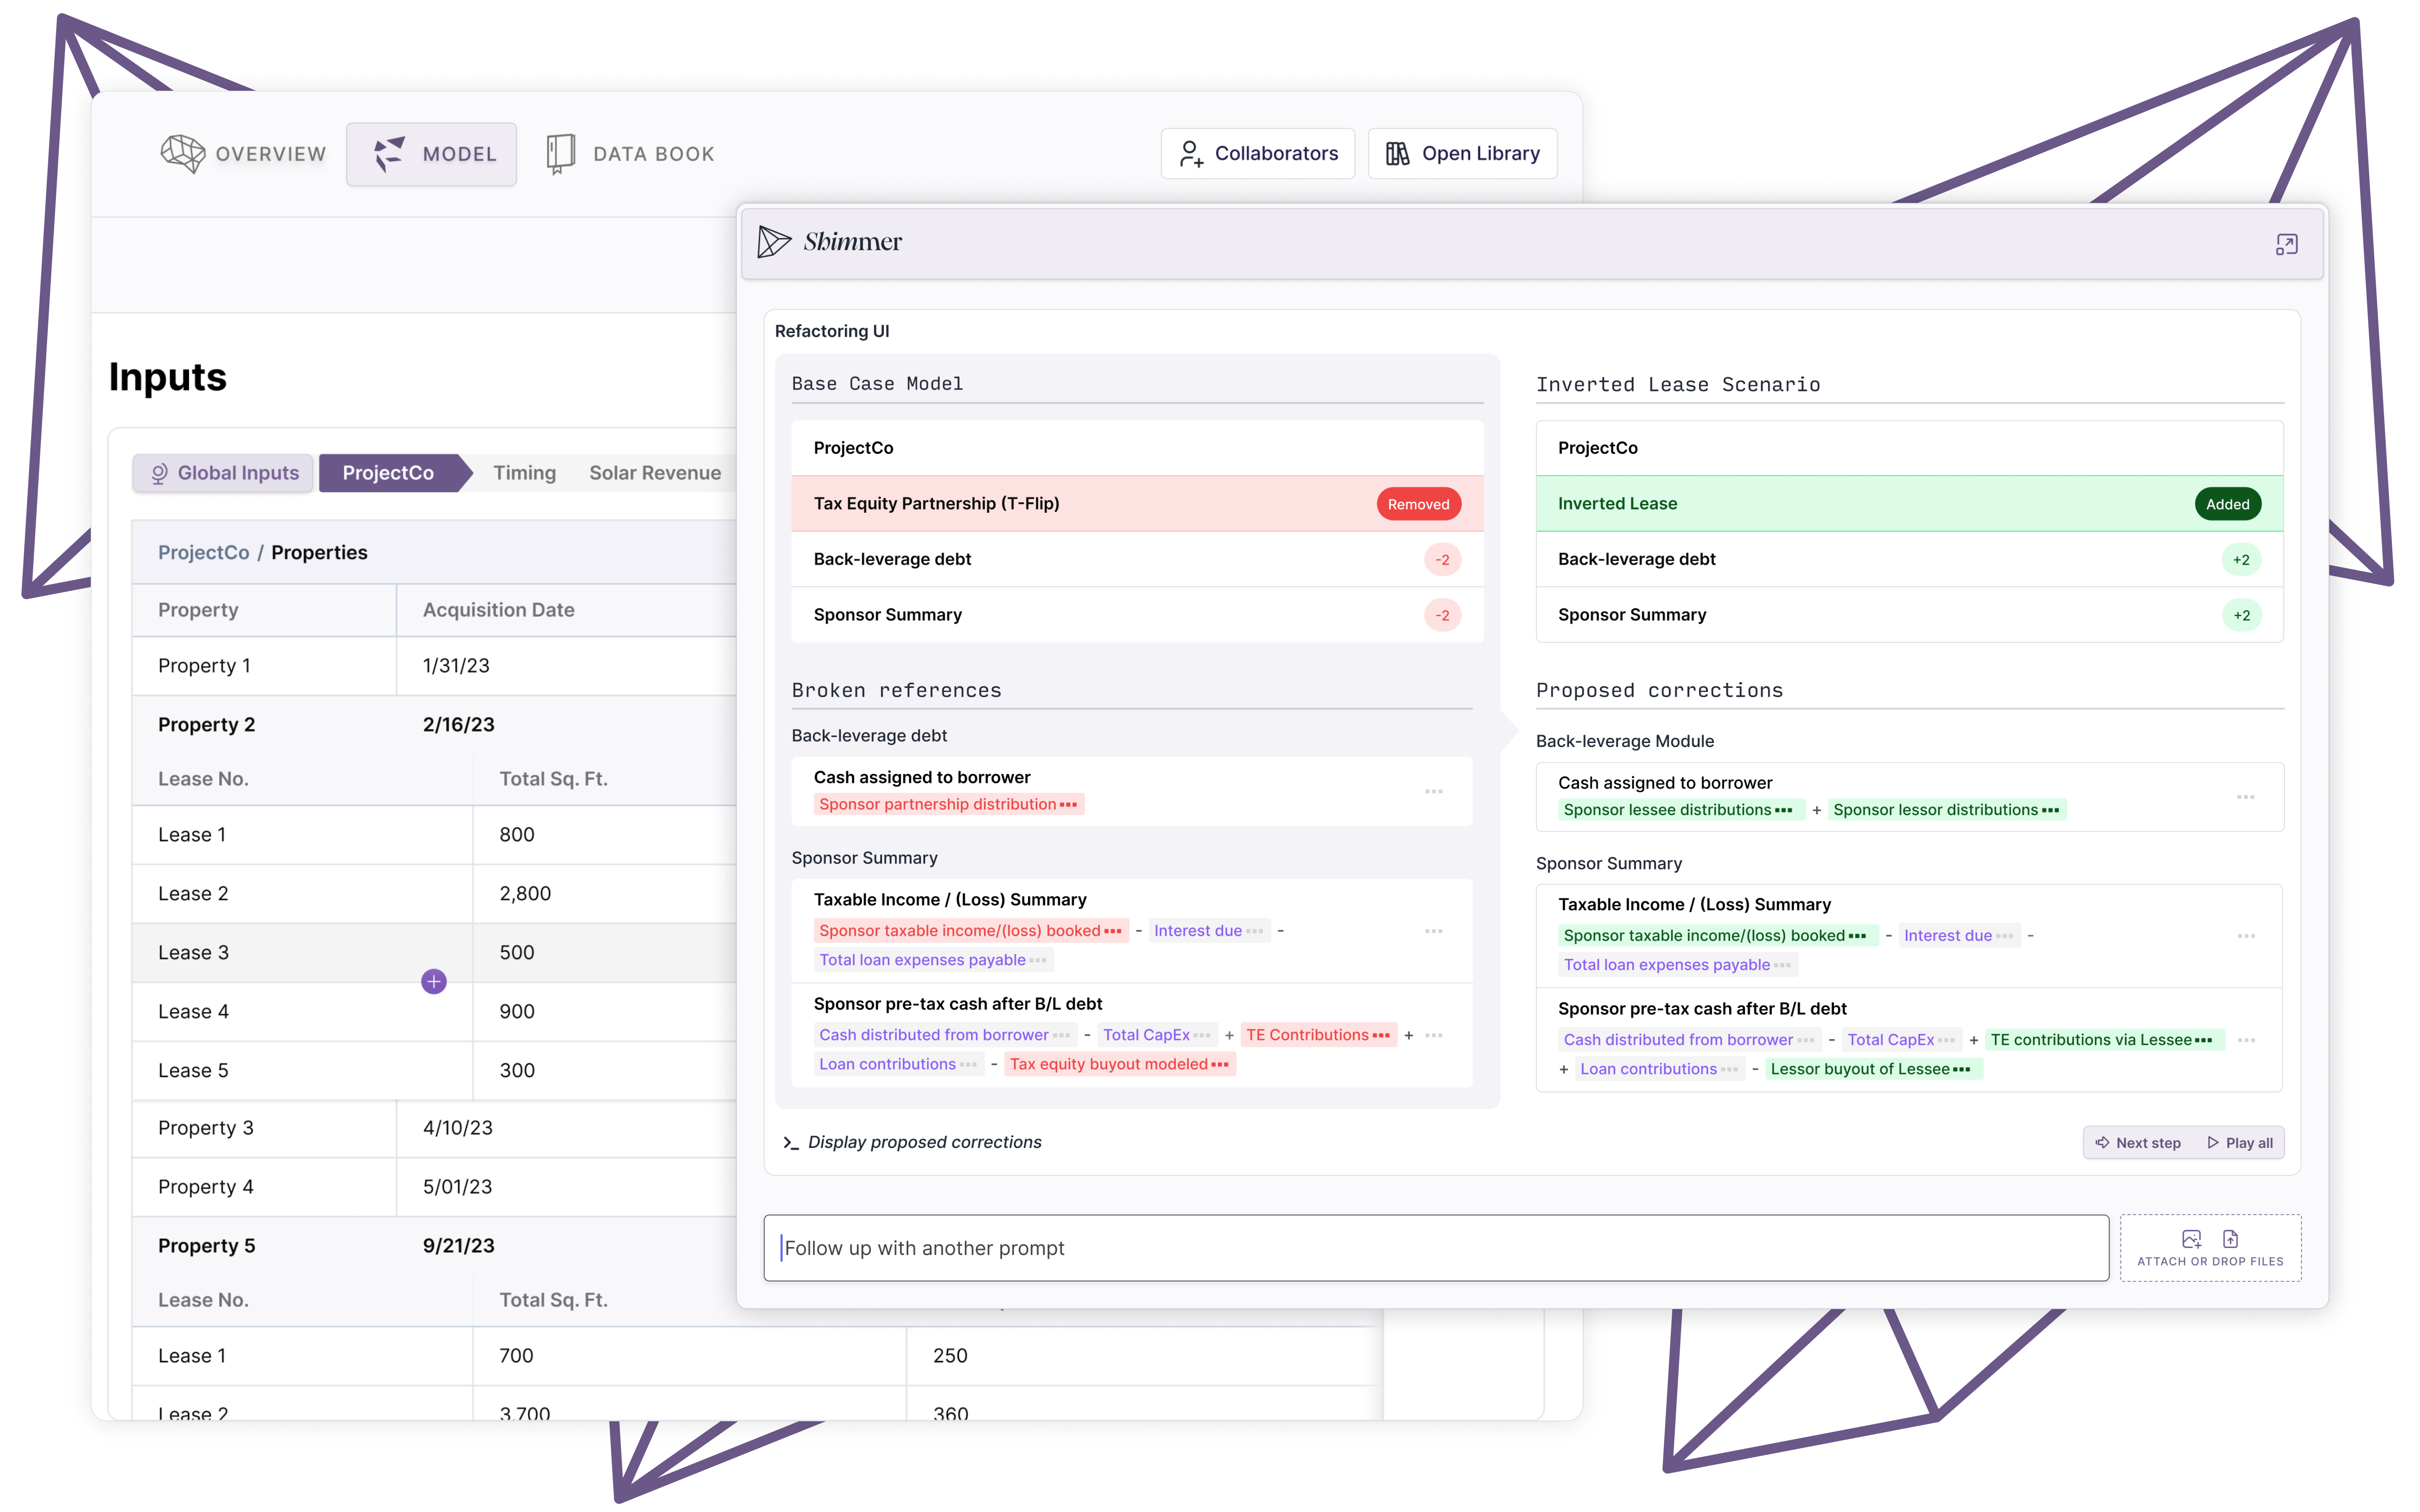Select ProjectCo in Base Case Model

coord(1137,448)
